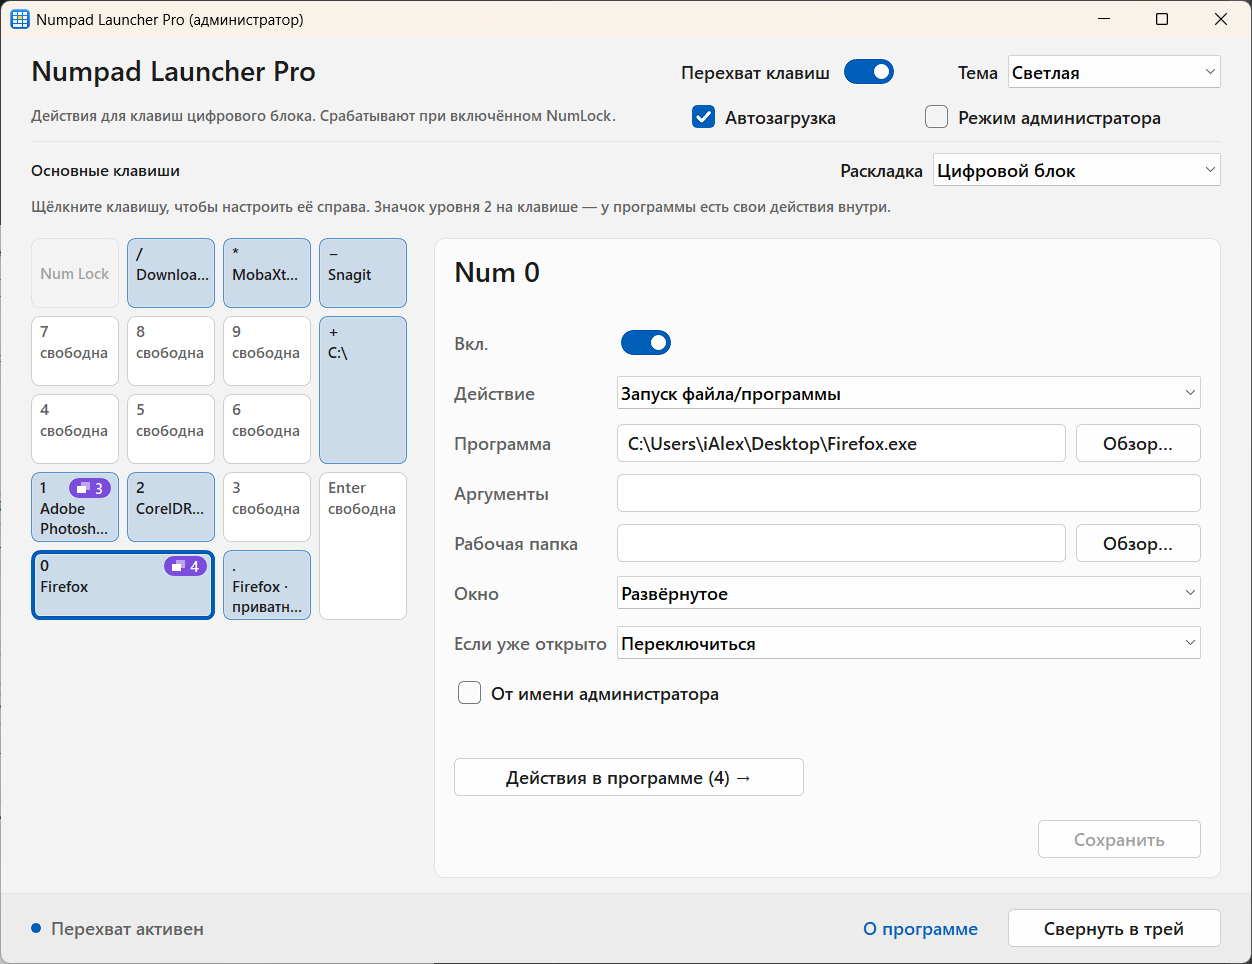
Task: Click Обзор next to the Программа field
Action: 1138,443
